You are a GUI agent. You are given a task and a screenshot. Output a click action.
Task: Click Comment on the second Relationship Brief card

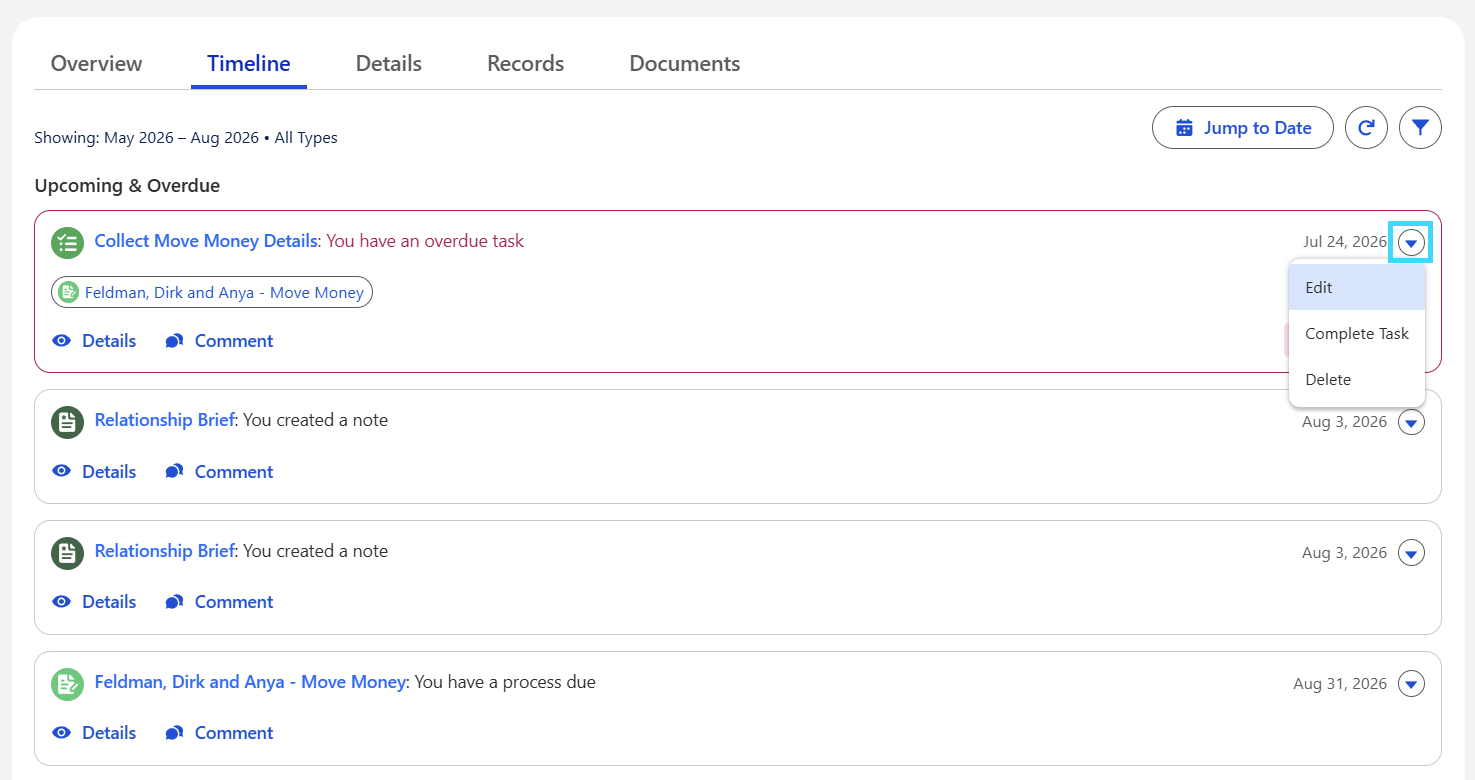pos(219,602)
